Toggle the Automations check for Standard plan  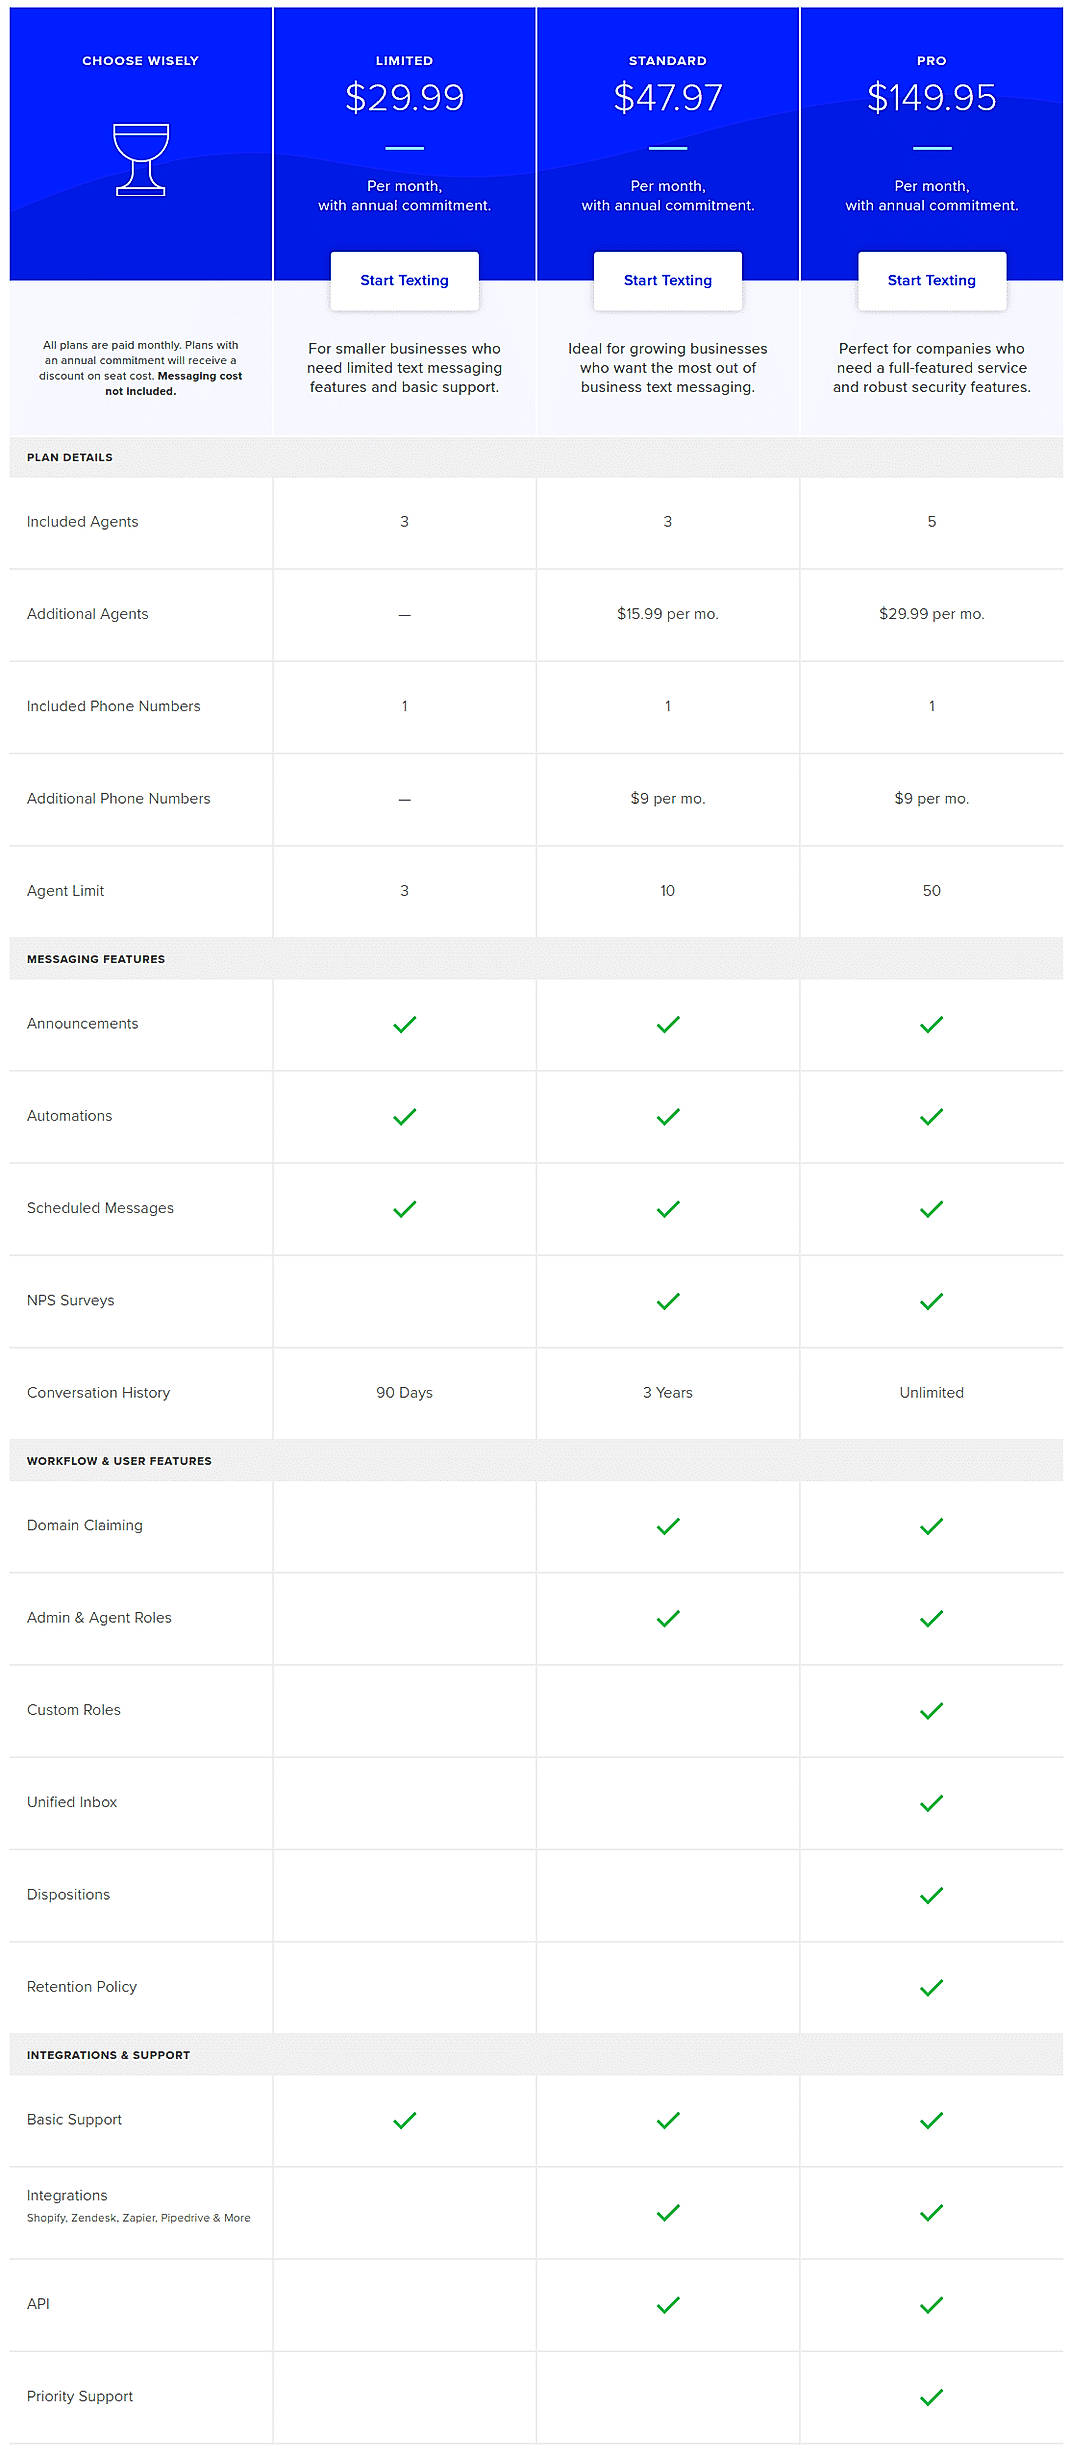coord(667,1115)
